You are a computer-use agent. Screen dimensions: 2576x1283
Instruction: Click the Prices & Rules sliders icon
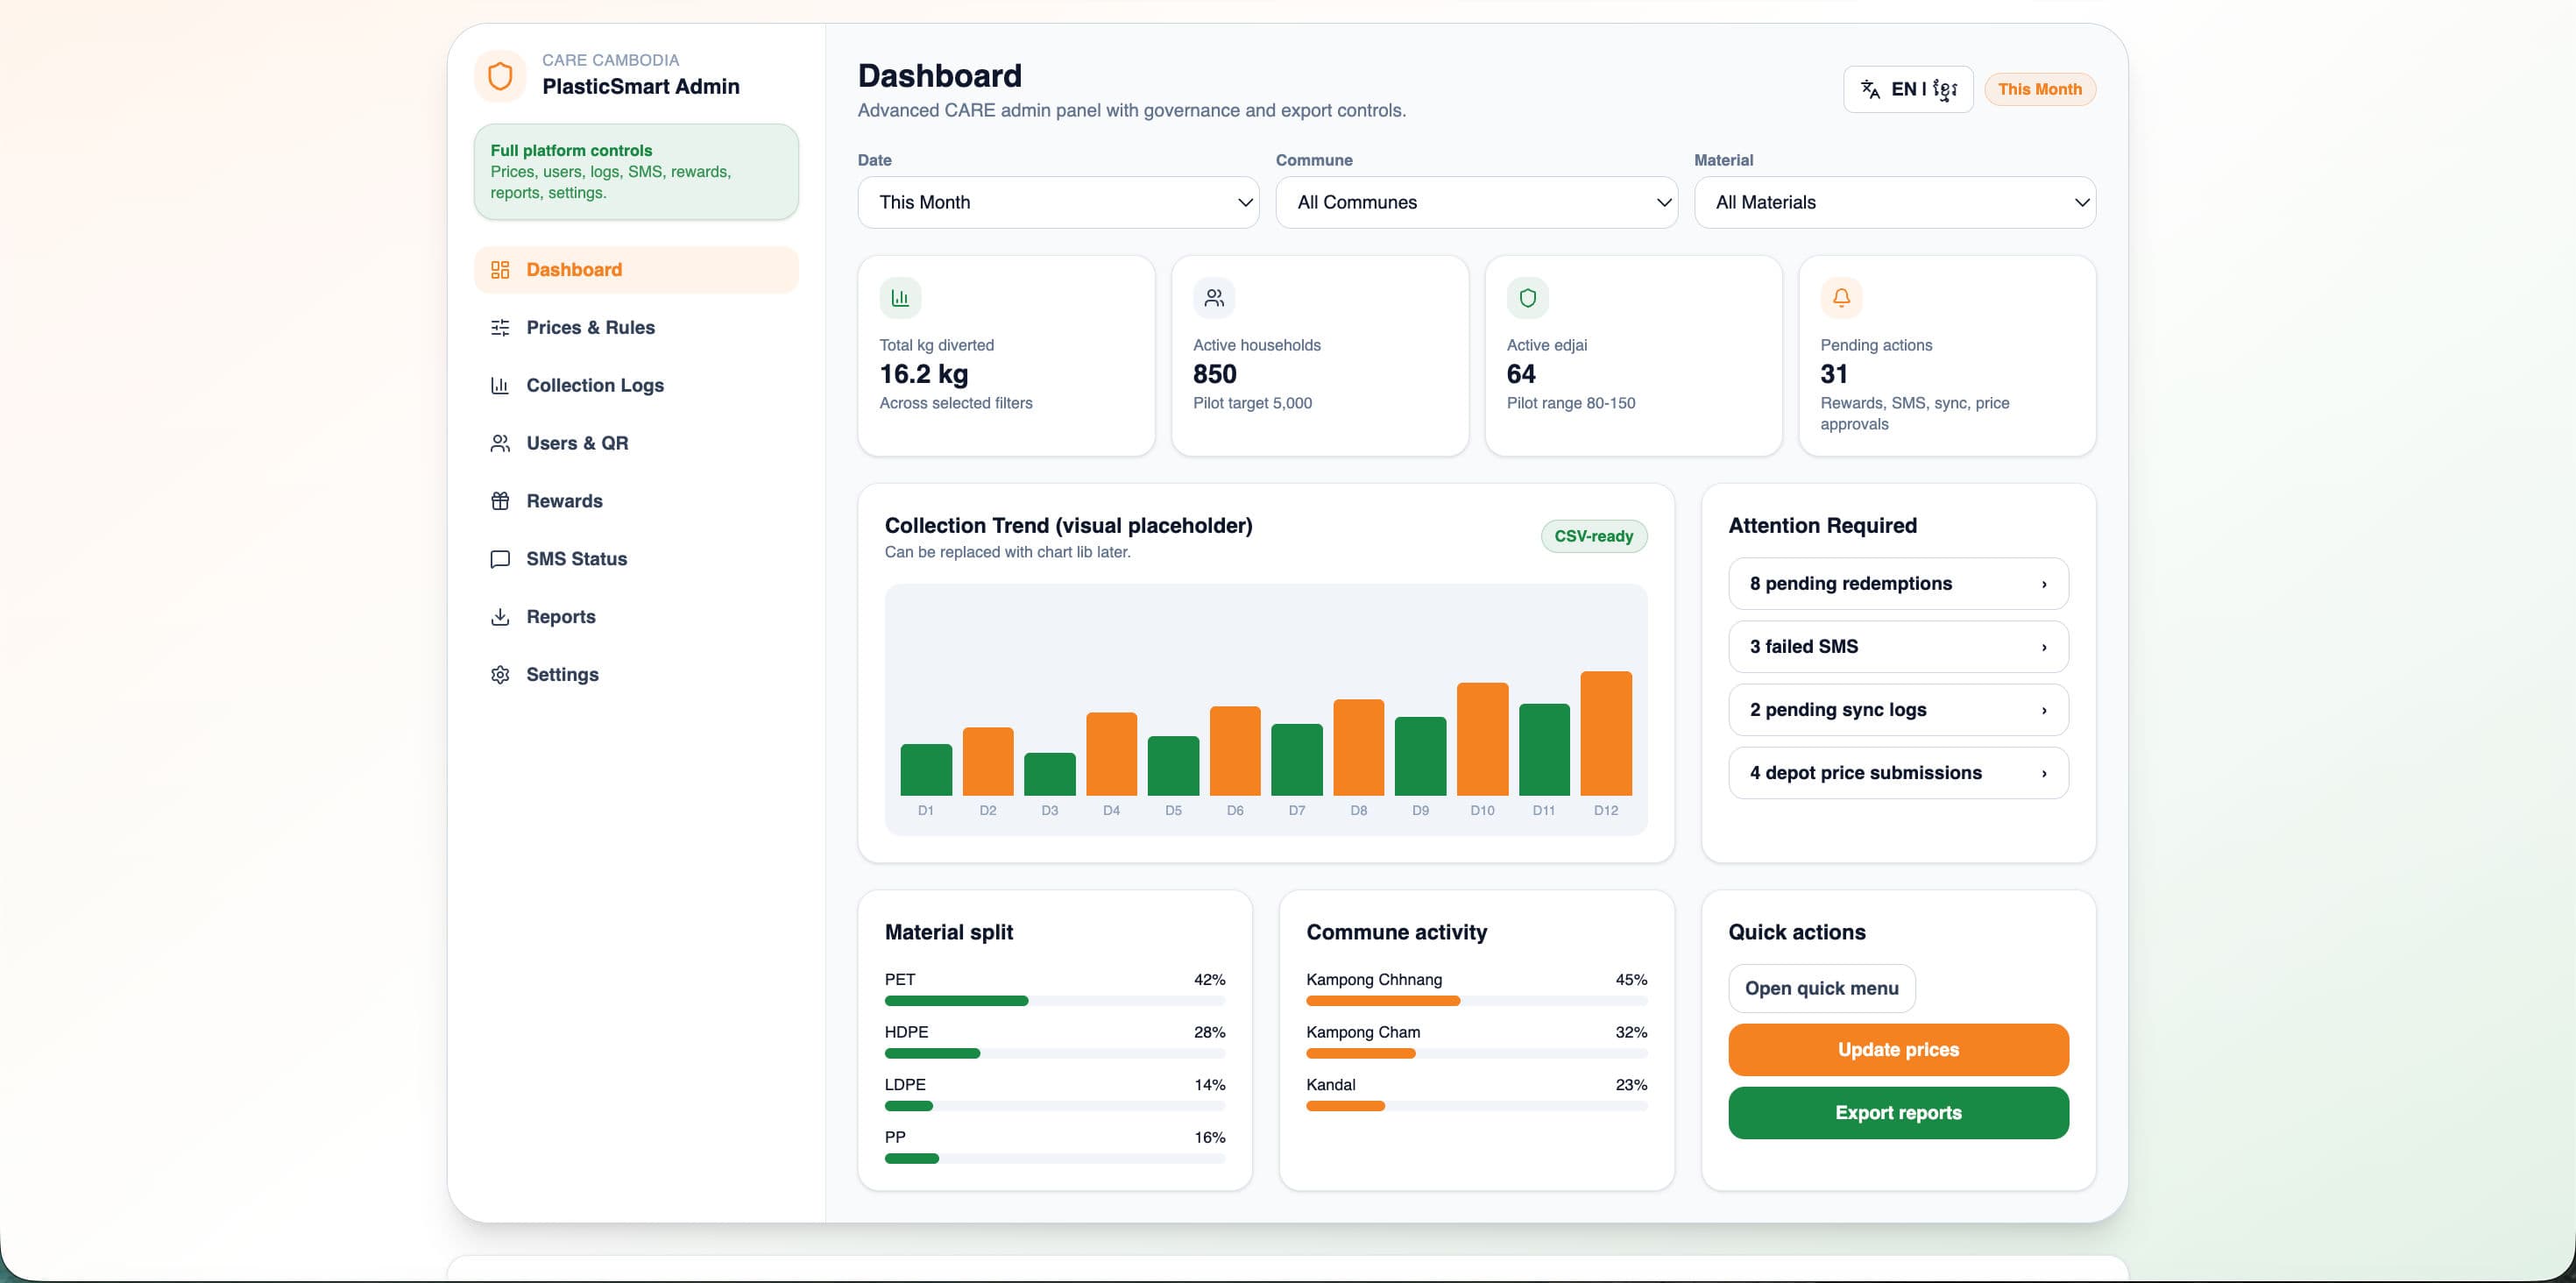(x=500, y=328)
